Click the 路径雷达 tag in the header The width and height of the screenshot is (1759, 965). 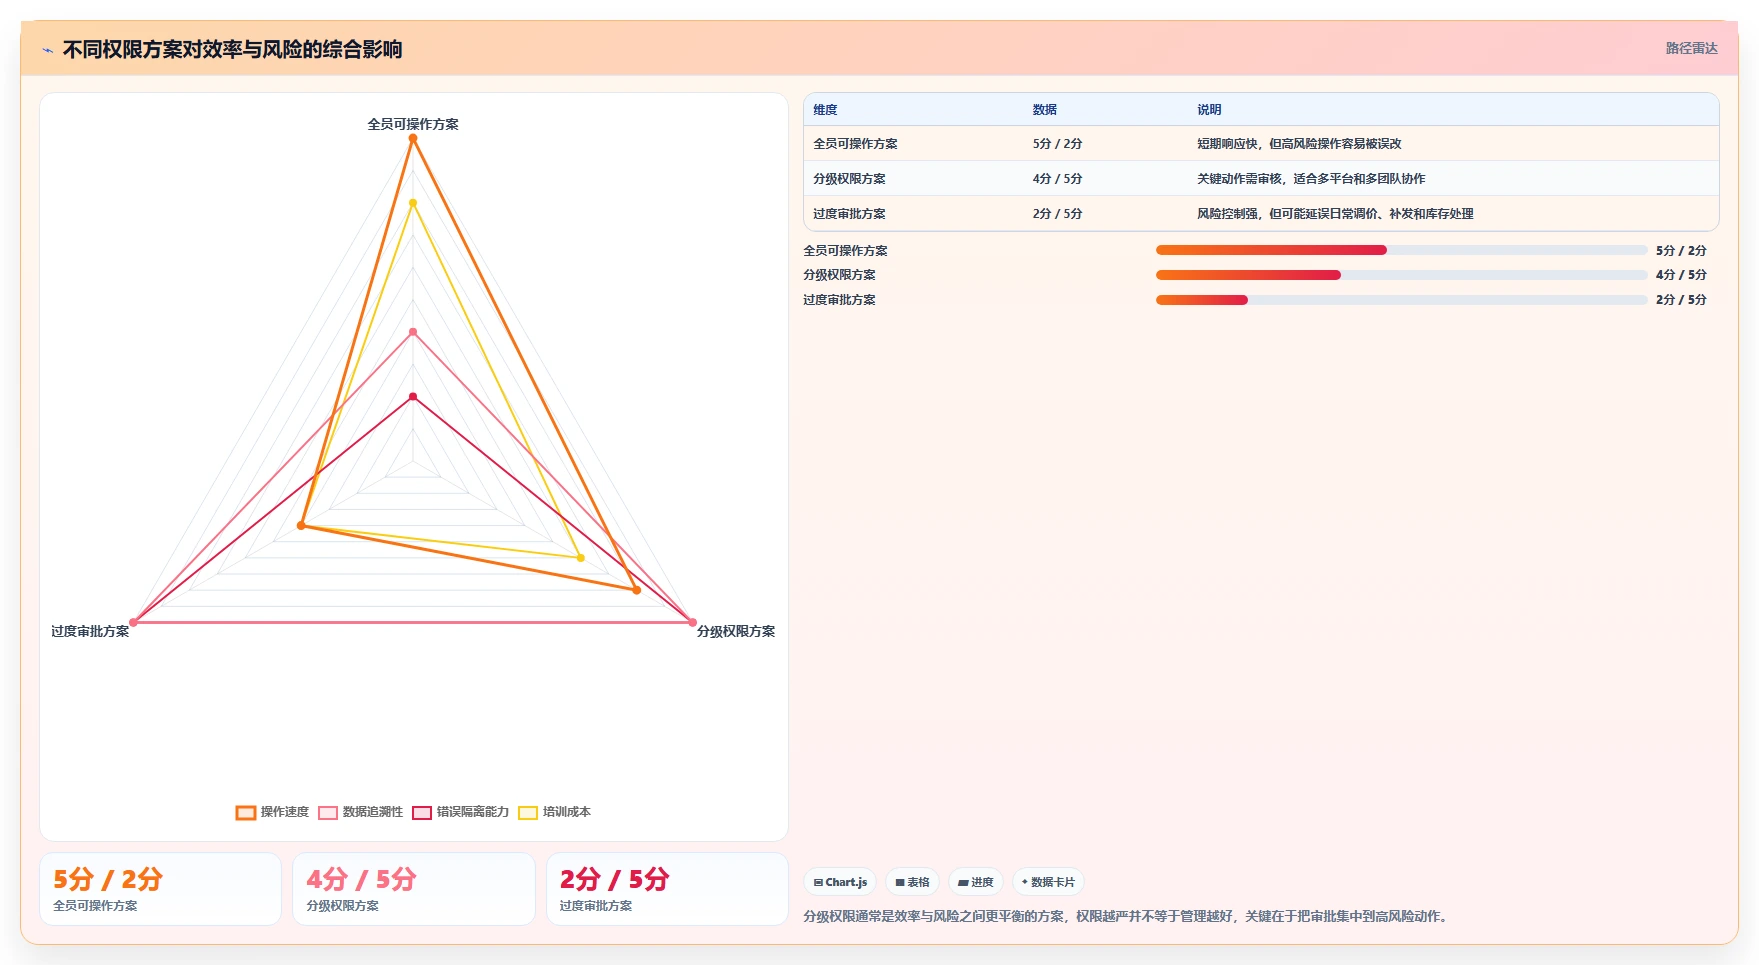[x=1691, y=48]
